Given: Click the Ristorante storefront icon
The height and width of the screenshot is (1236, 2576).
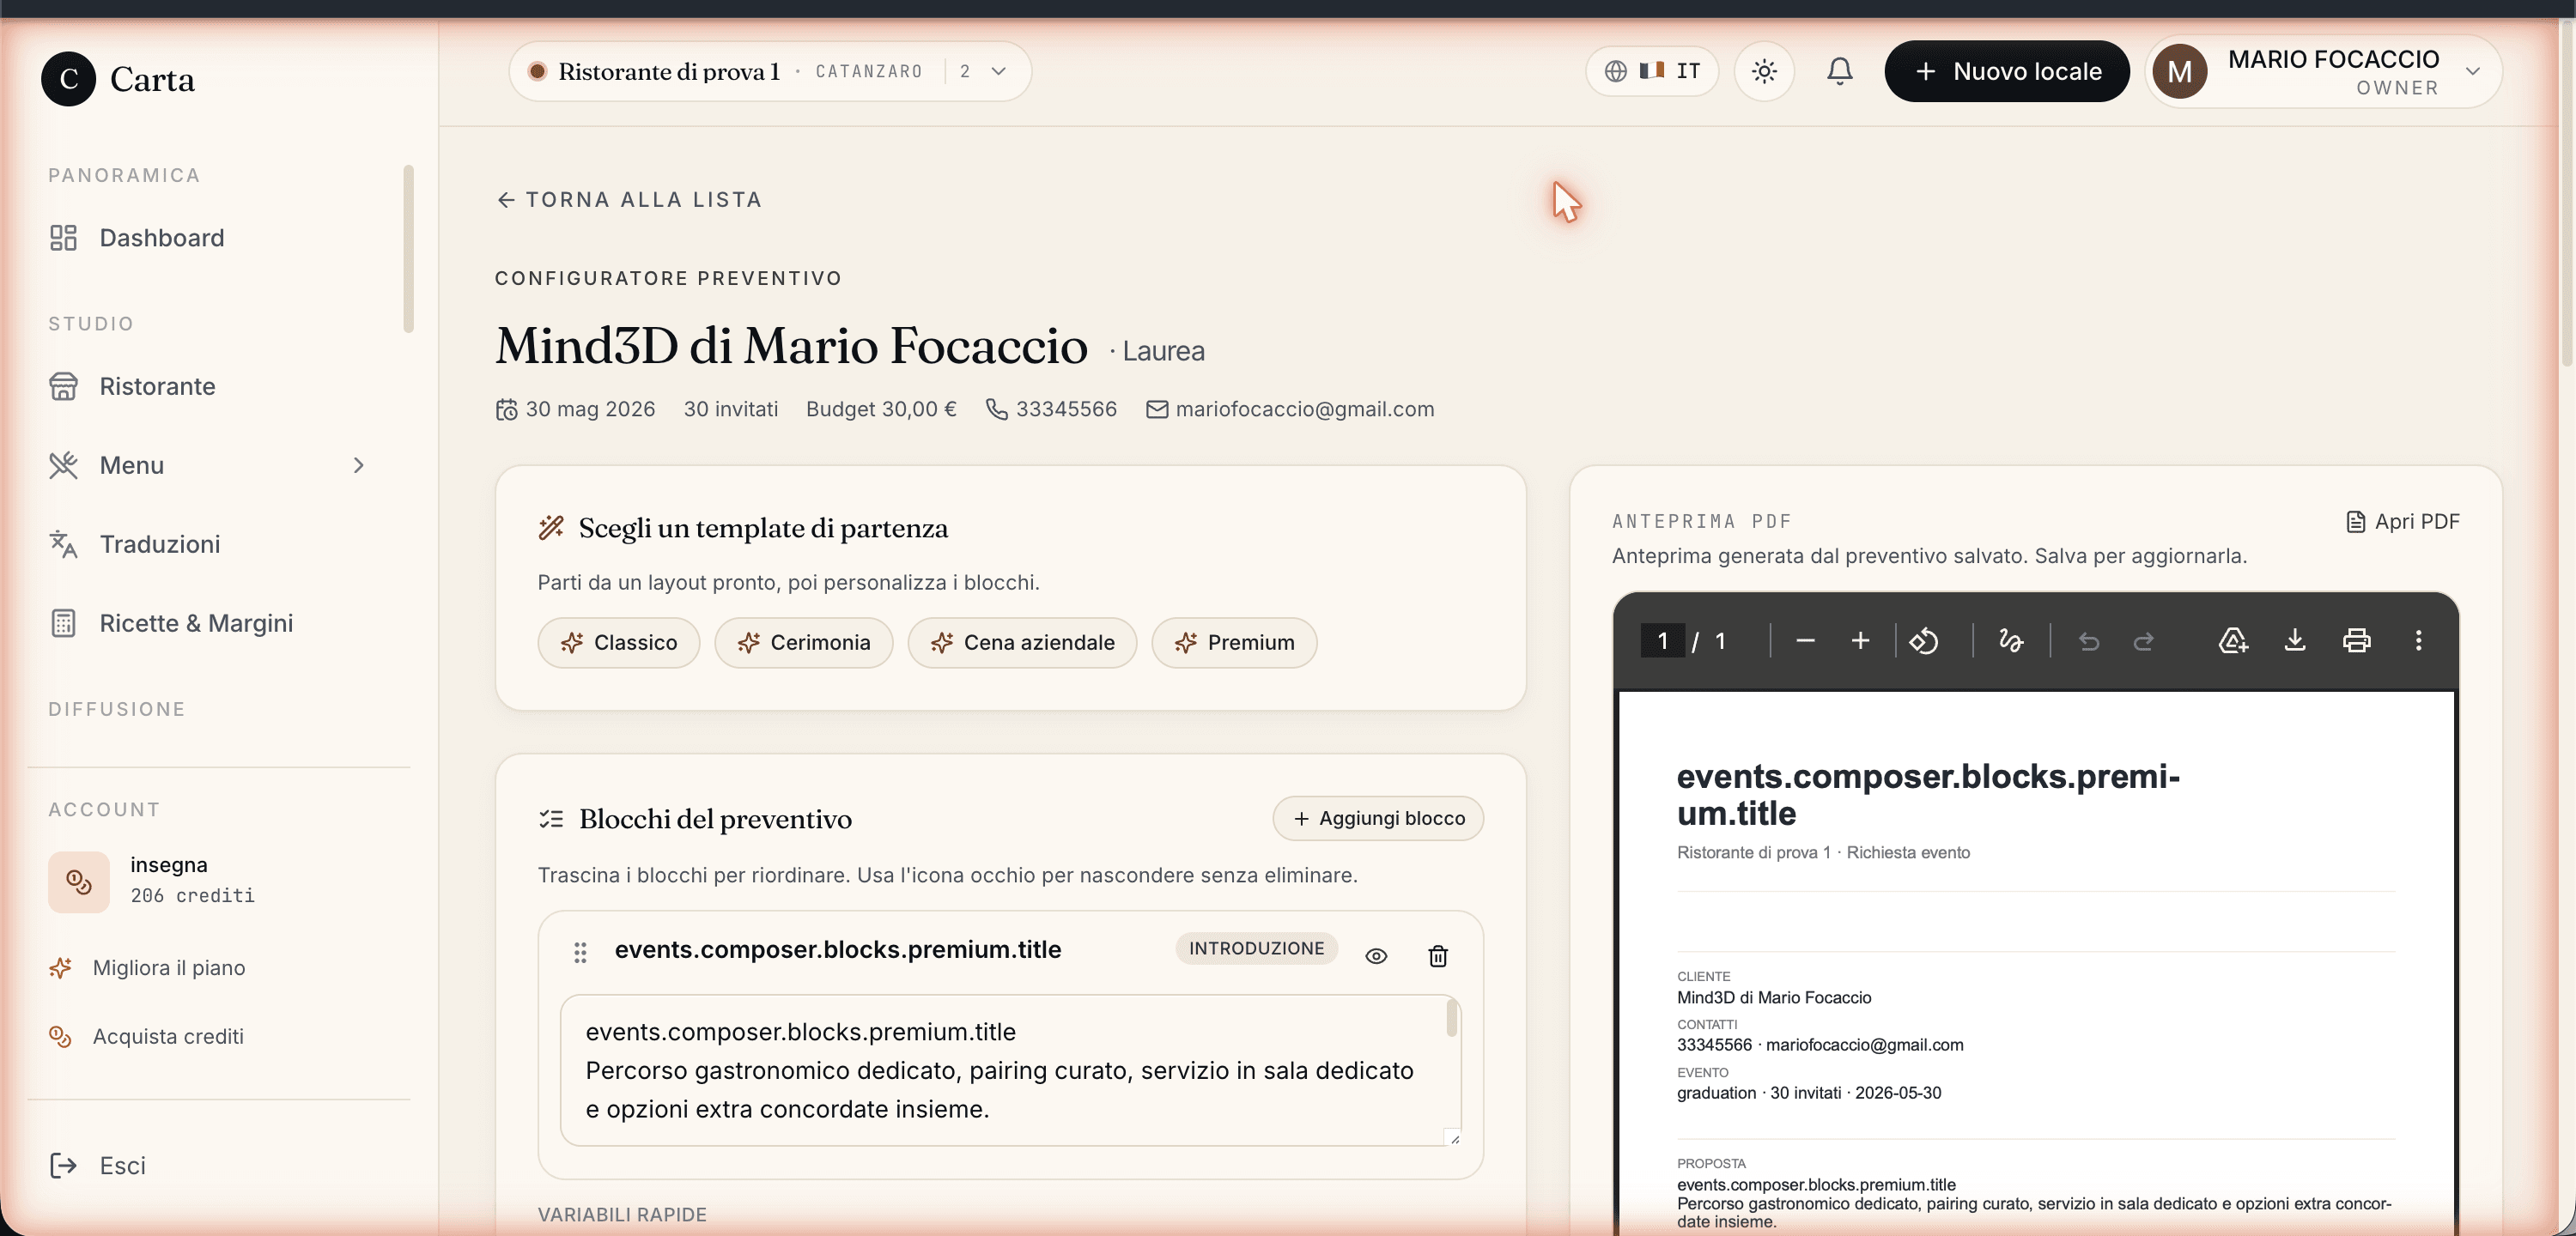Looking at the screenshot, I should click(63, 386).
